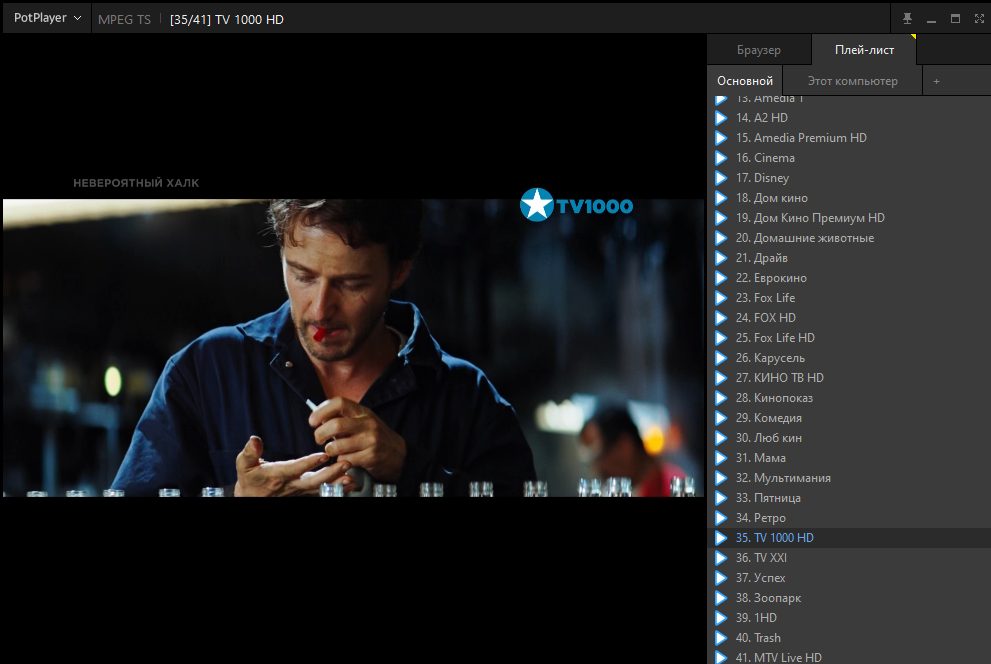991x664 pixels.
Task: Click the play icon beside A2 HD
Action: tap(720, 118)
